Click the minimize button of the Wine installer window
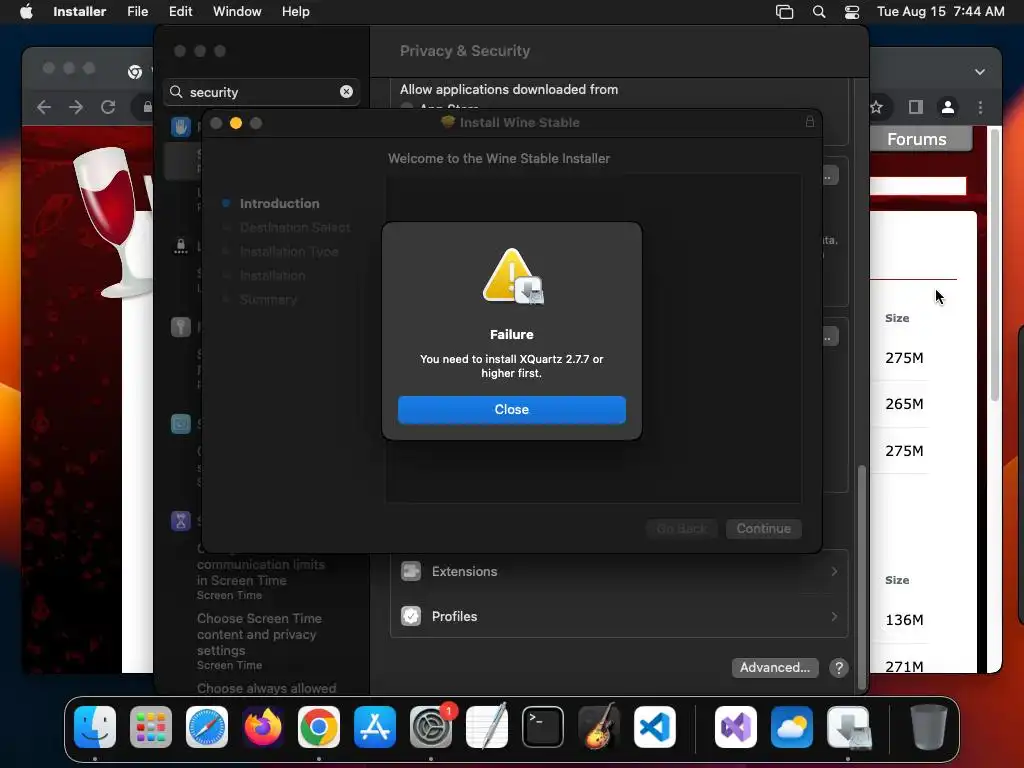This screenshot has width=1024, height=768. point(236,123)
